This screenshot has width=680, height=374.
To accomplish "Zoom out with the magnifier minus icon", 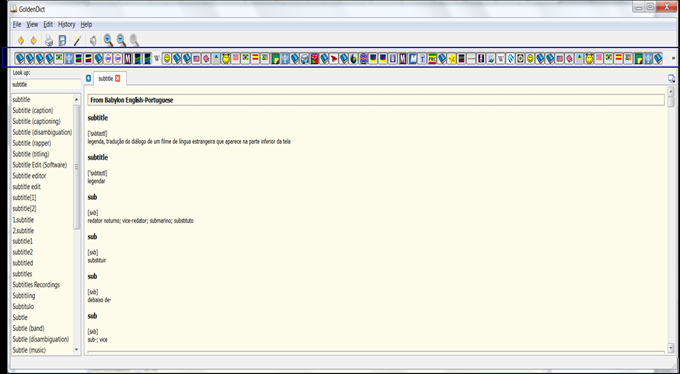I will coord(121,40).
